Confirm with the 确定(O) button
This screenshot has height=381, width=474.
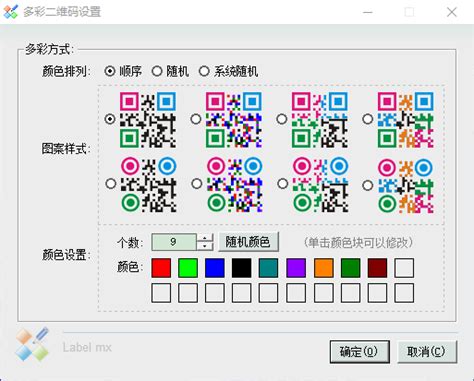pos(360,351)
